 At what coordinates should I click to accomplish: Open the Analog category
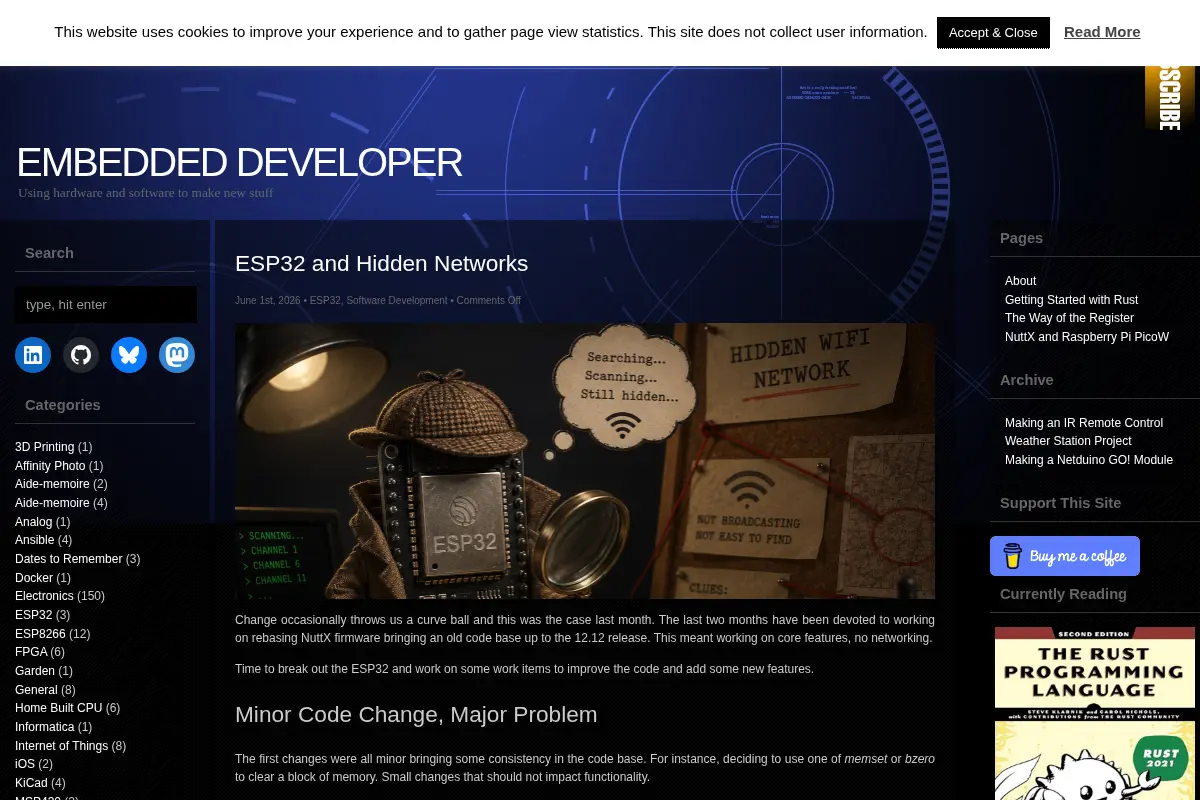pos(34,522)
